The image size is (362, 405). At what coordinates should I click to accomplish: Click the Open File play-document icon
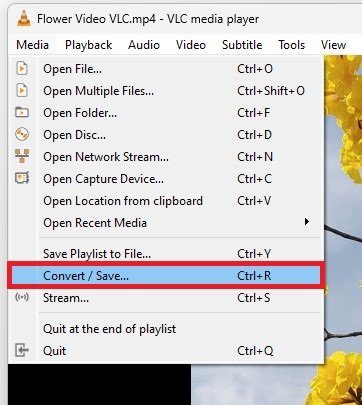point(22,69)
